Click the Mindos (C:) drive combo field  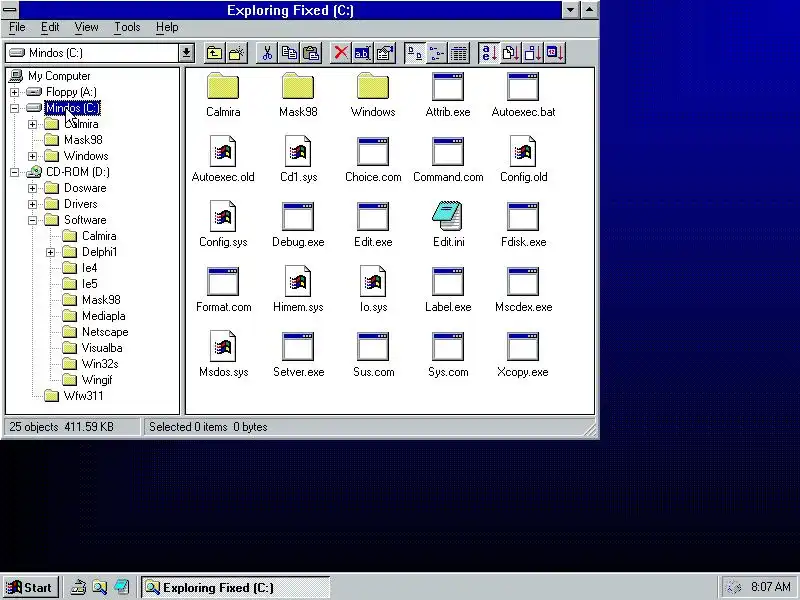point(92,53)
